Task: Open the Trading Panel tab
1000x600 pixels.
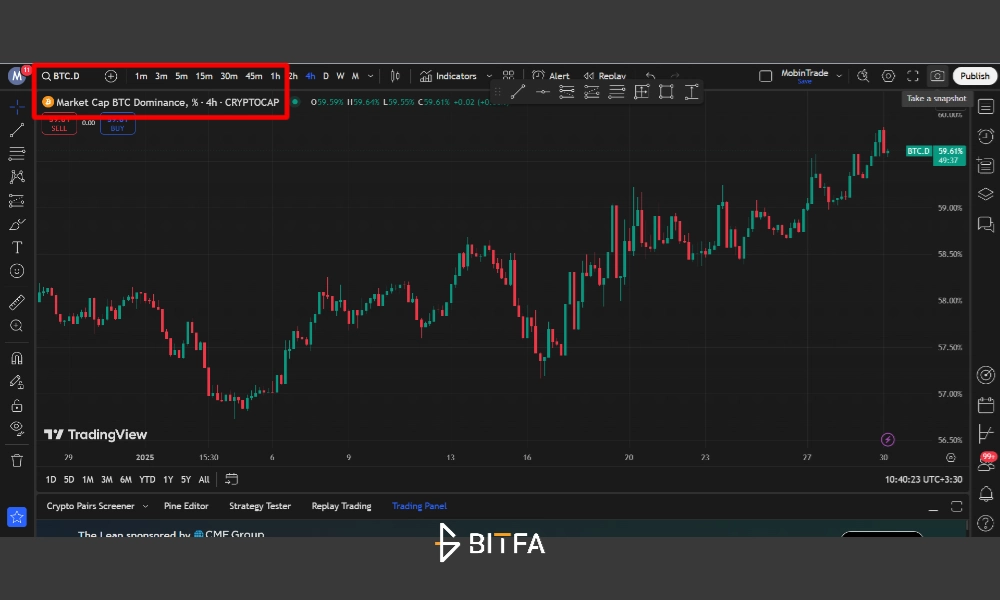Action: [x=419, y=506]
